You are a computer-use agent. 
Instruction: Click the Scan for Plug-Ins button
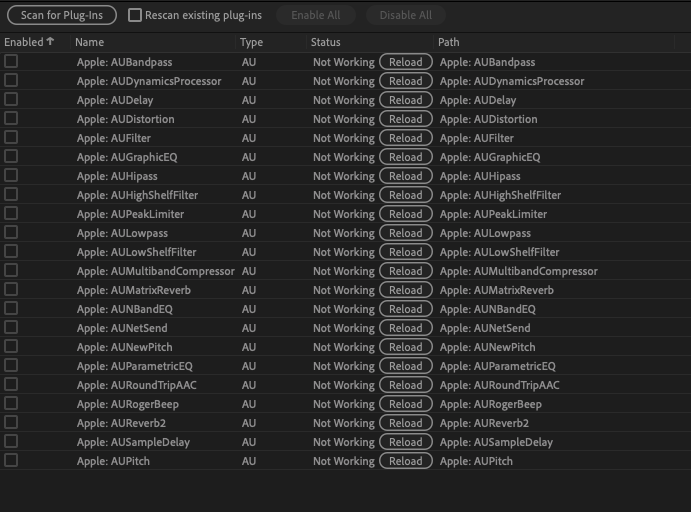(62, 16)
